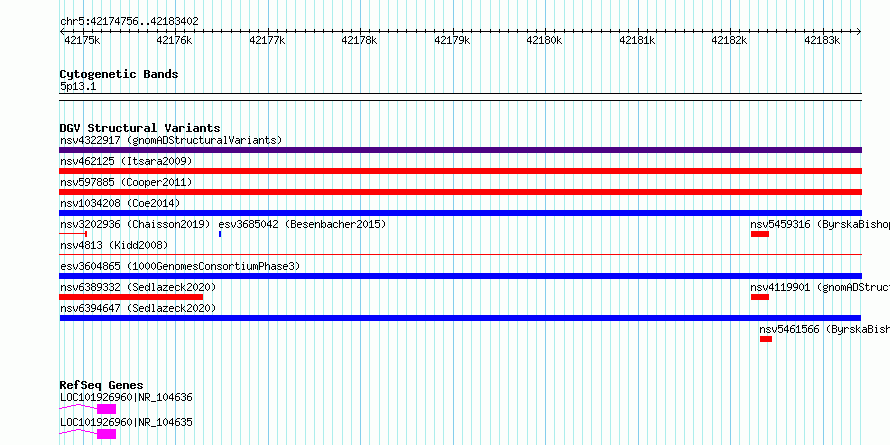Click the blue nsv1034208 variant bar
This screenshot has height=445, width=890.
tap(460, 213)
